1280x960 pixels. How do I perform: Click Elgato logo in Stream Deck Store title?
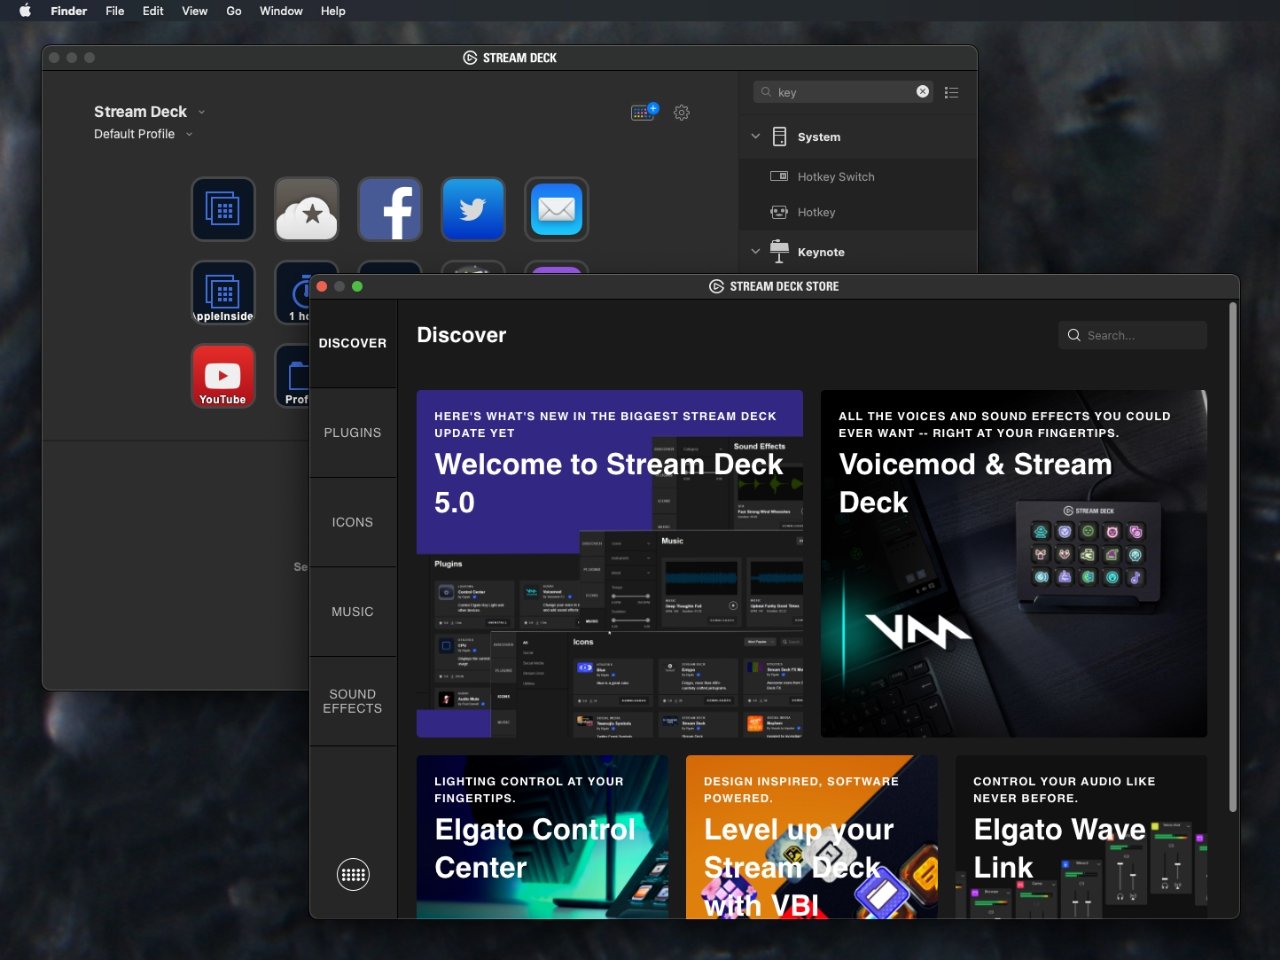(716, 286)
